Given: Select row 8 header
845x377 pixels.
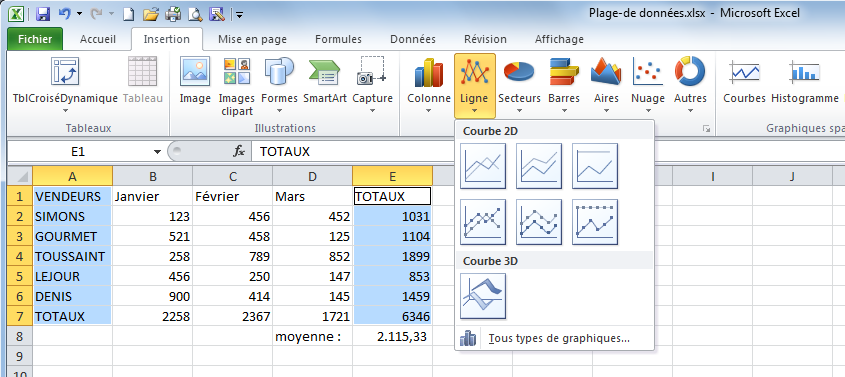Looking at the screenshot, I should tap(20, 337).
